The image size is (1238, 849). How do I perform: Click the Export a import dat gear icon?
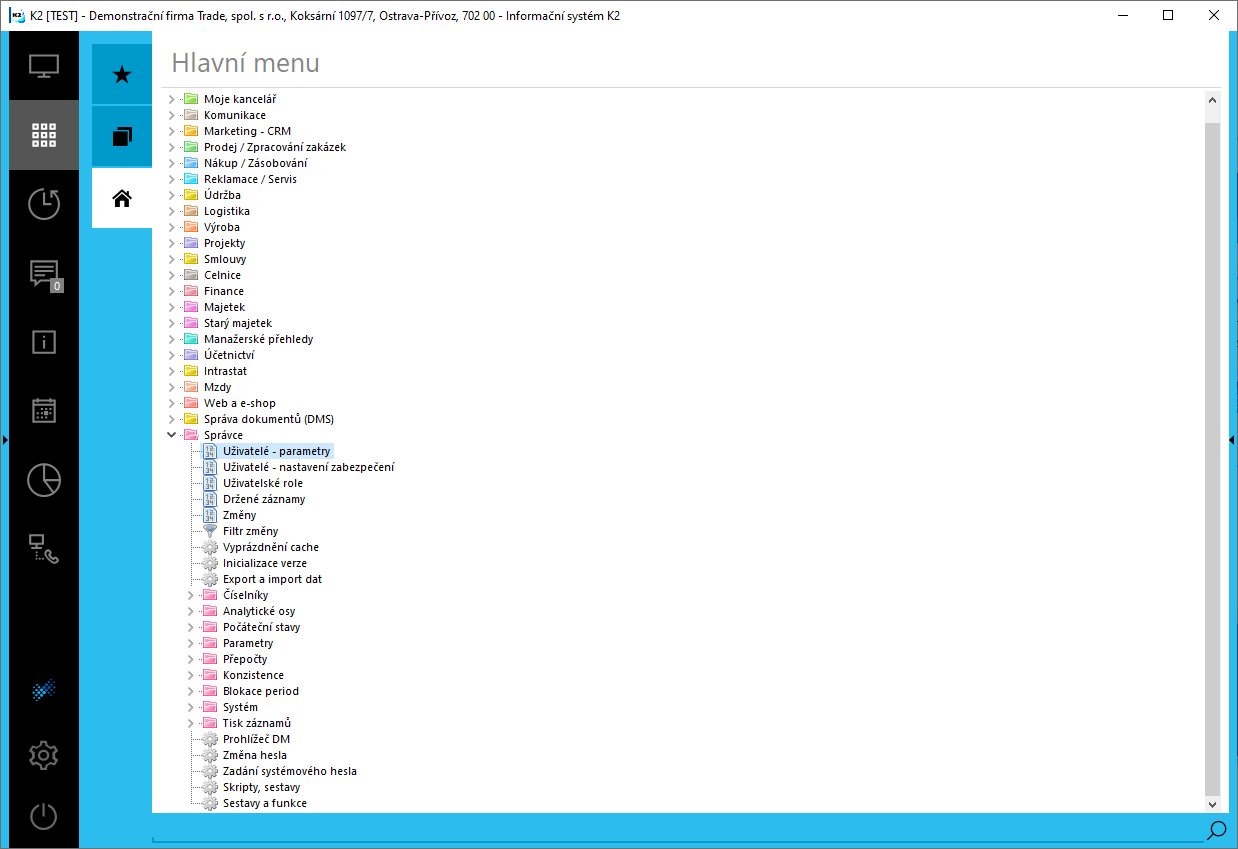[x=210, y=579]
